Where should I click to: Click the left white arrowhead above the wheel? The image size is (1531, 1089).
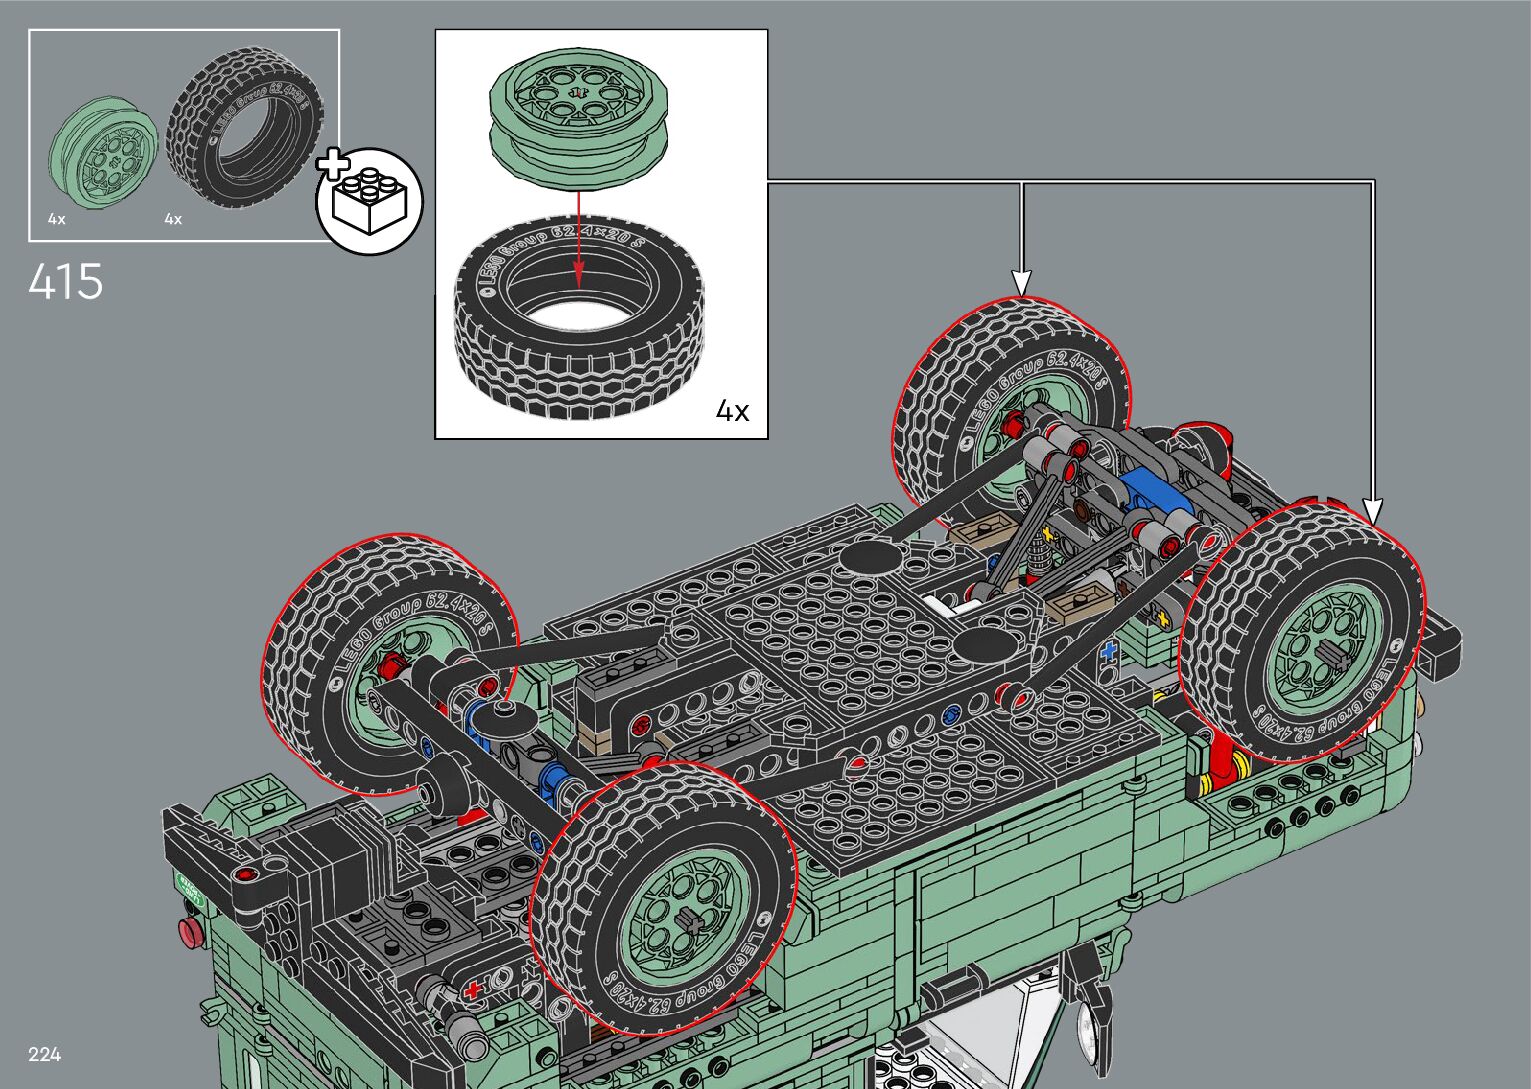(x=1021, y=281)
